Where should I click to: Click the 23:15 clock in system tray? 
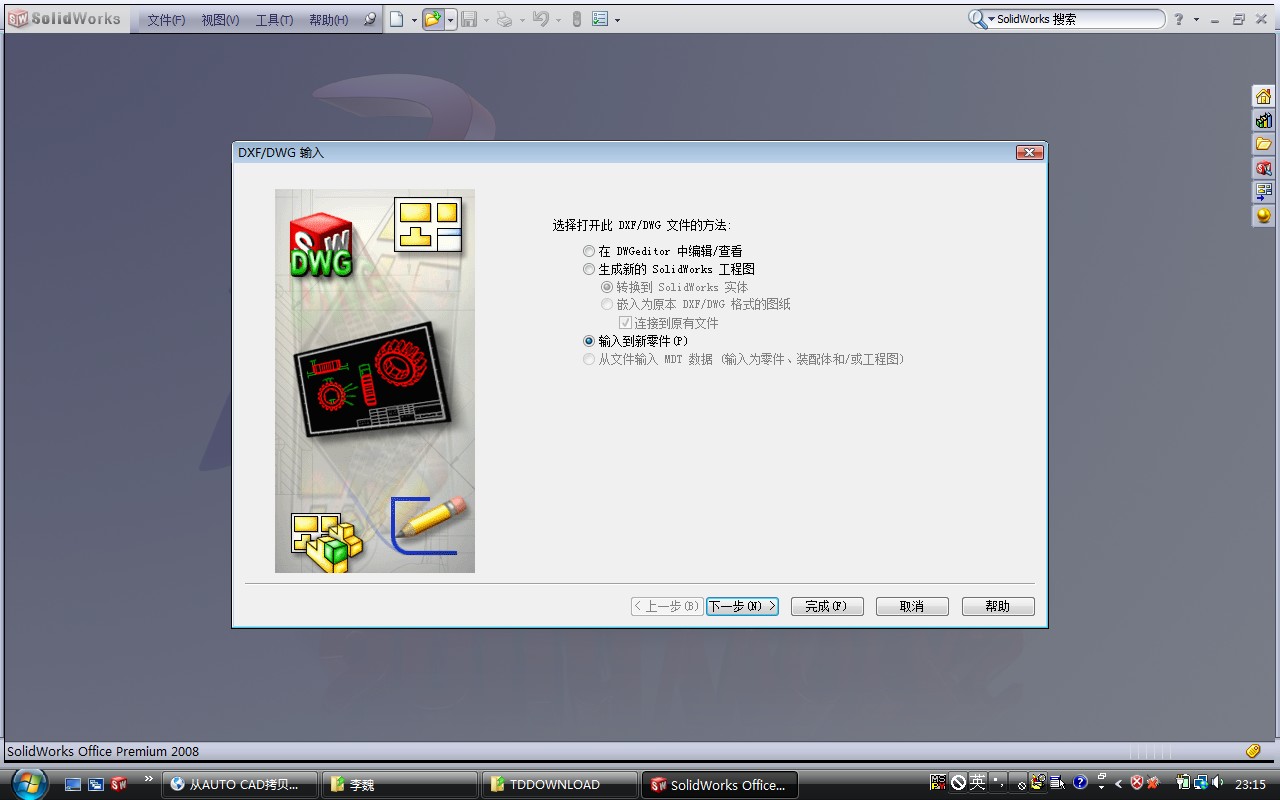click(1250, 784)
